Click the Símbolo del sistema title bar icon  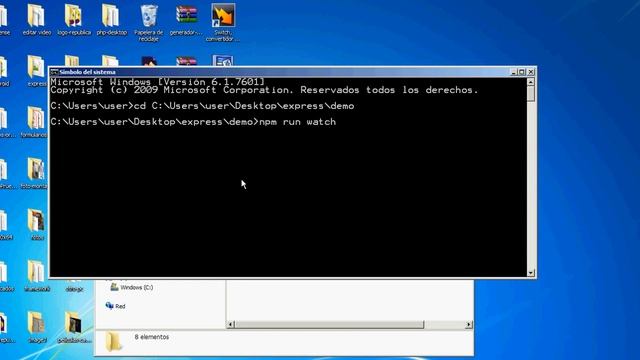point(54,72)
